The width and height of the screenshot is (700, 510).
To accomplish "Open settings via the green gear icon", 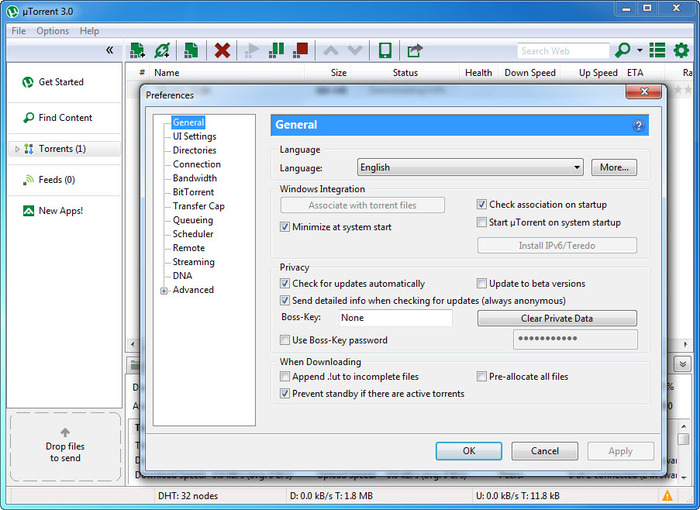I will tap(682, 50).
